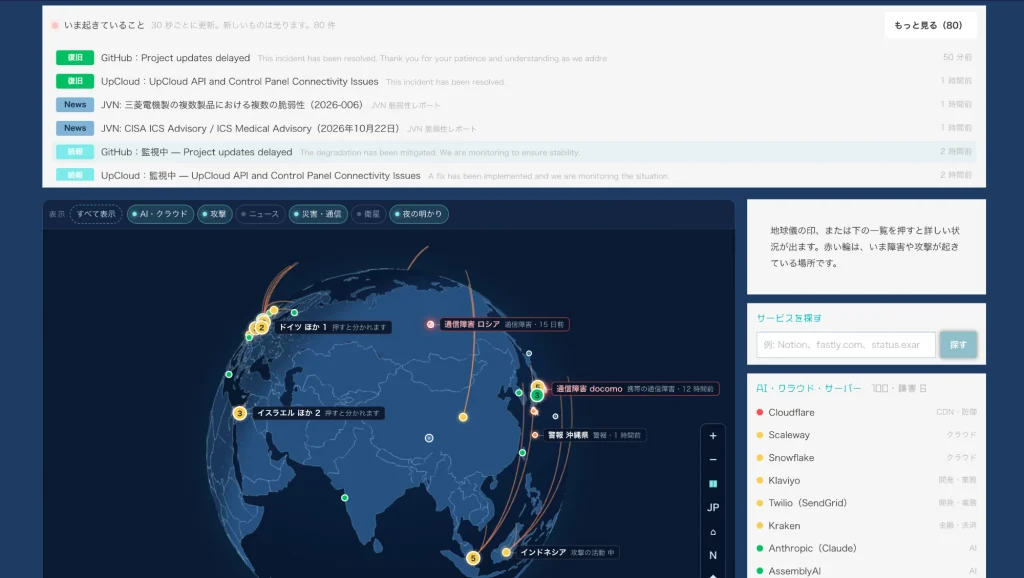Select Klaviyo in the service list
The width and height of the screenshot is (1024, 578).
click(x=866, y=480)
